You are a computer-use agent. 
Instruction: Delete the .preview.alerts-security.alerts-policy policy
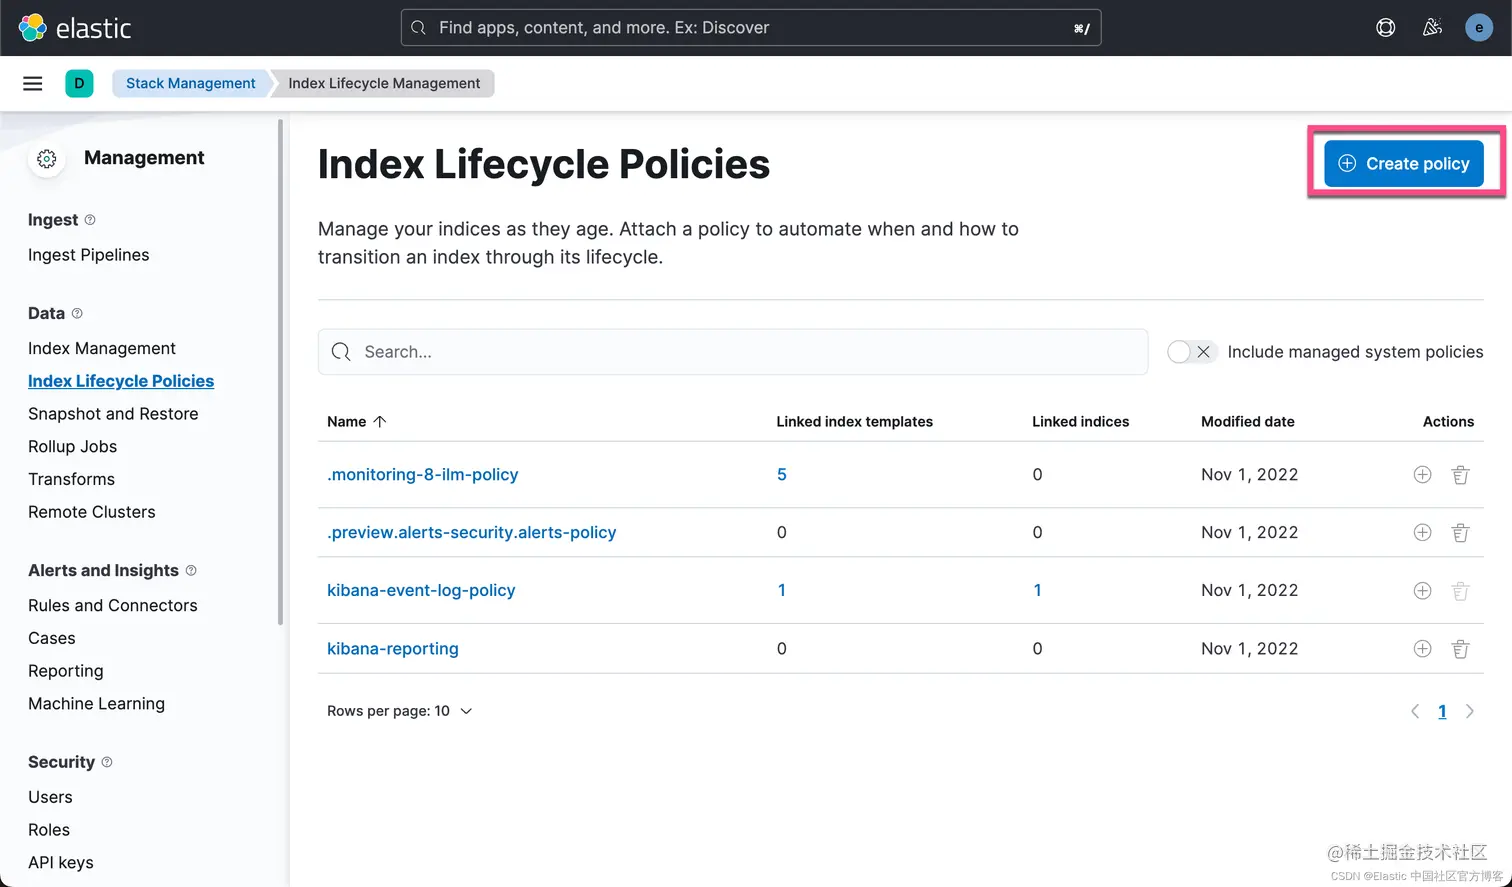(x=1460, y=533)
